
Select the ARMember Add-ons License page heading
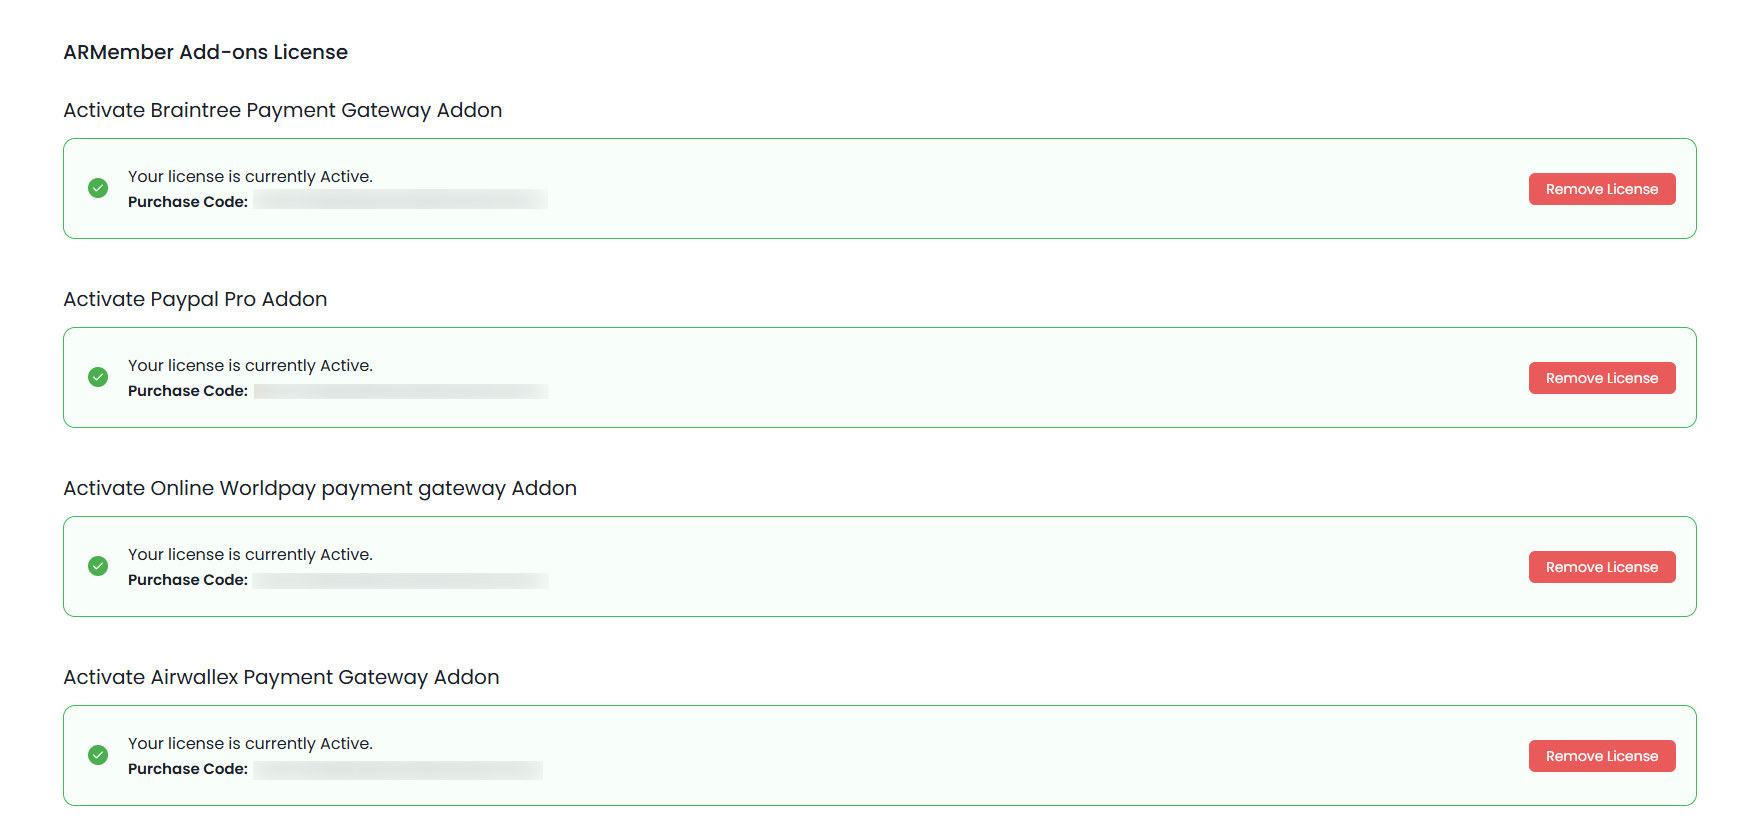205,52
